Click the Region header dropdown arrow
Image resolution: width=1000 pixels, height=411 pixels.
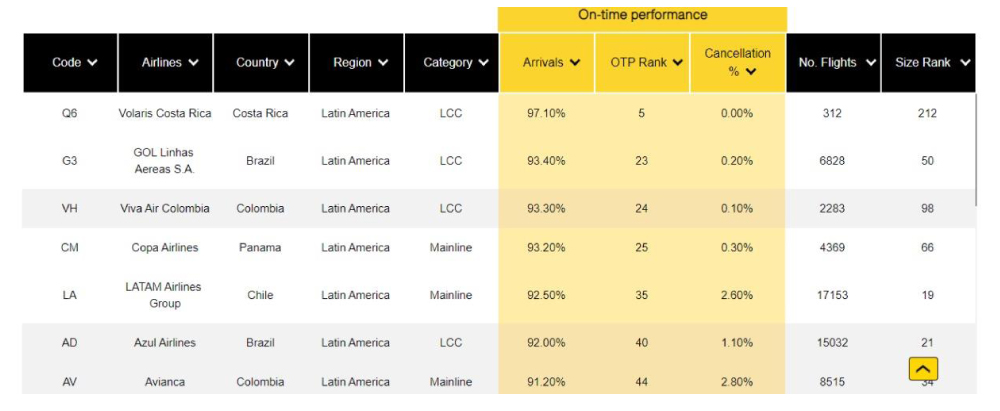383,63
